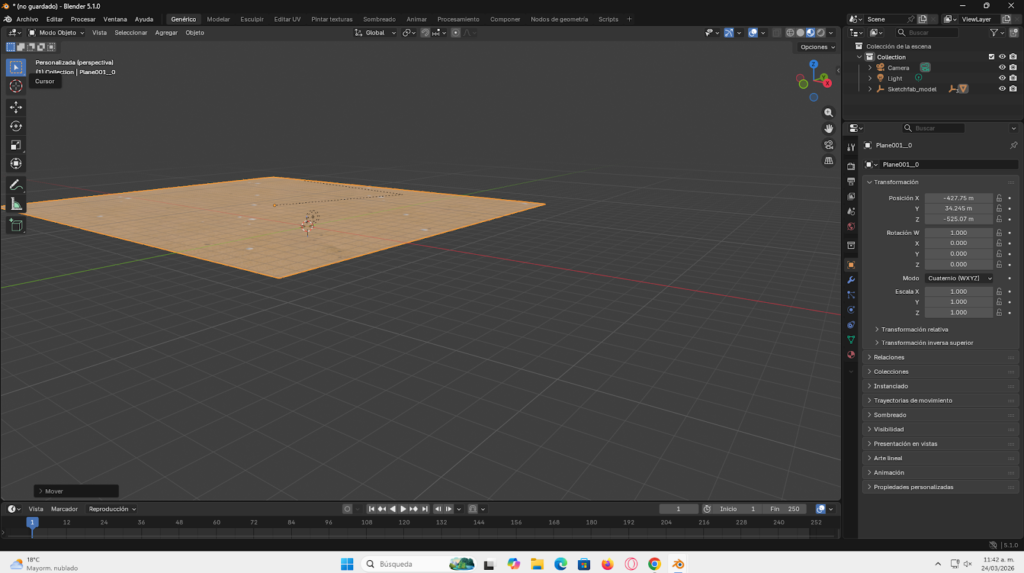Click the current frame marker at 1
The width and height of the screenshot is (1024, 573).
[32, 522]
